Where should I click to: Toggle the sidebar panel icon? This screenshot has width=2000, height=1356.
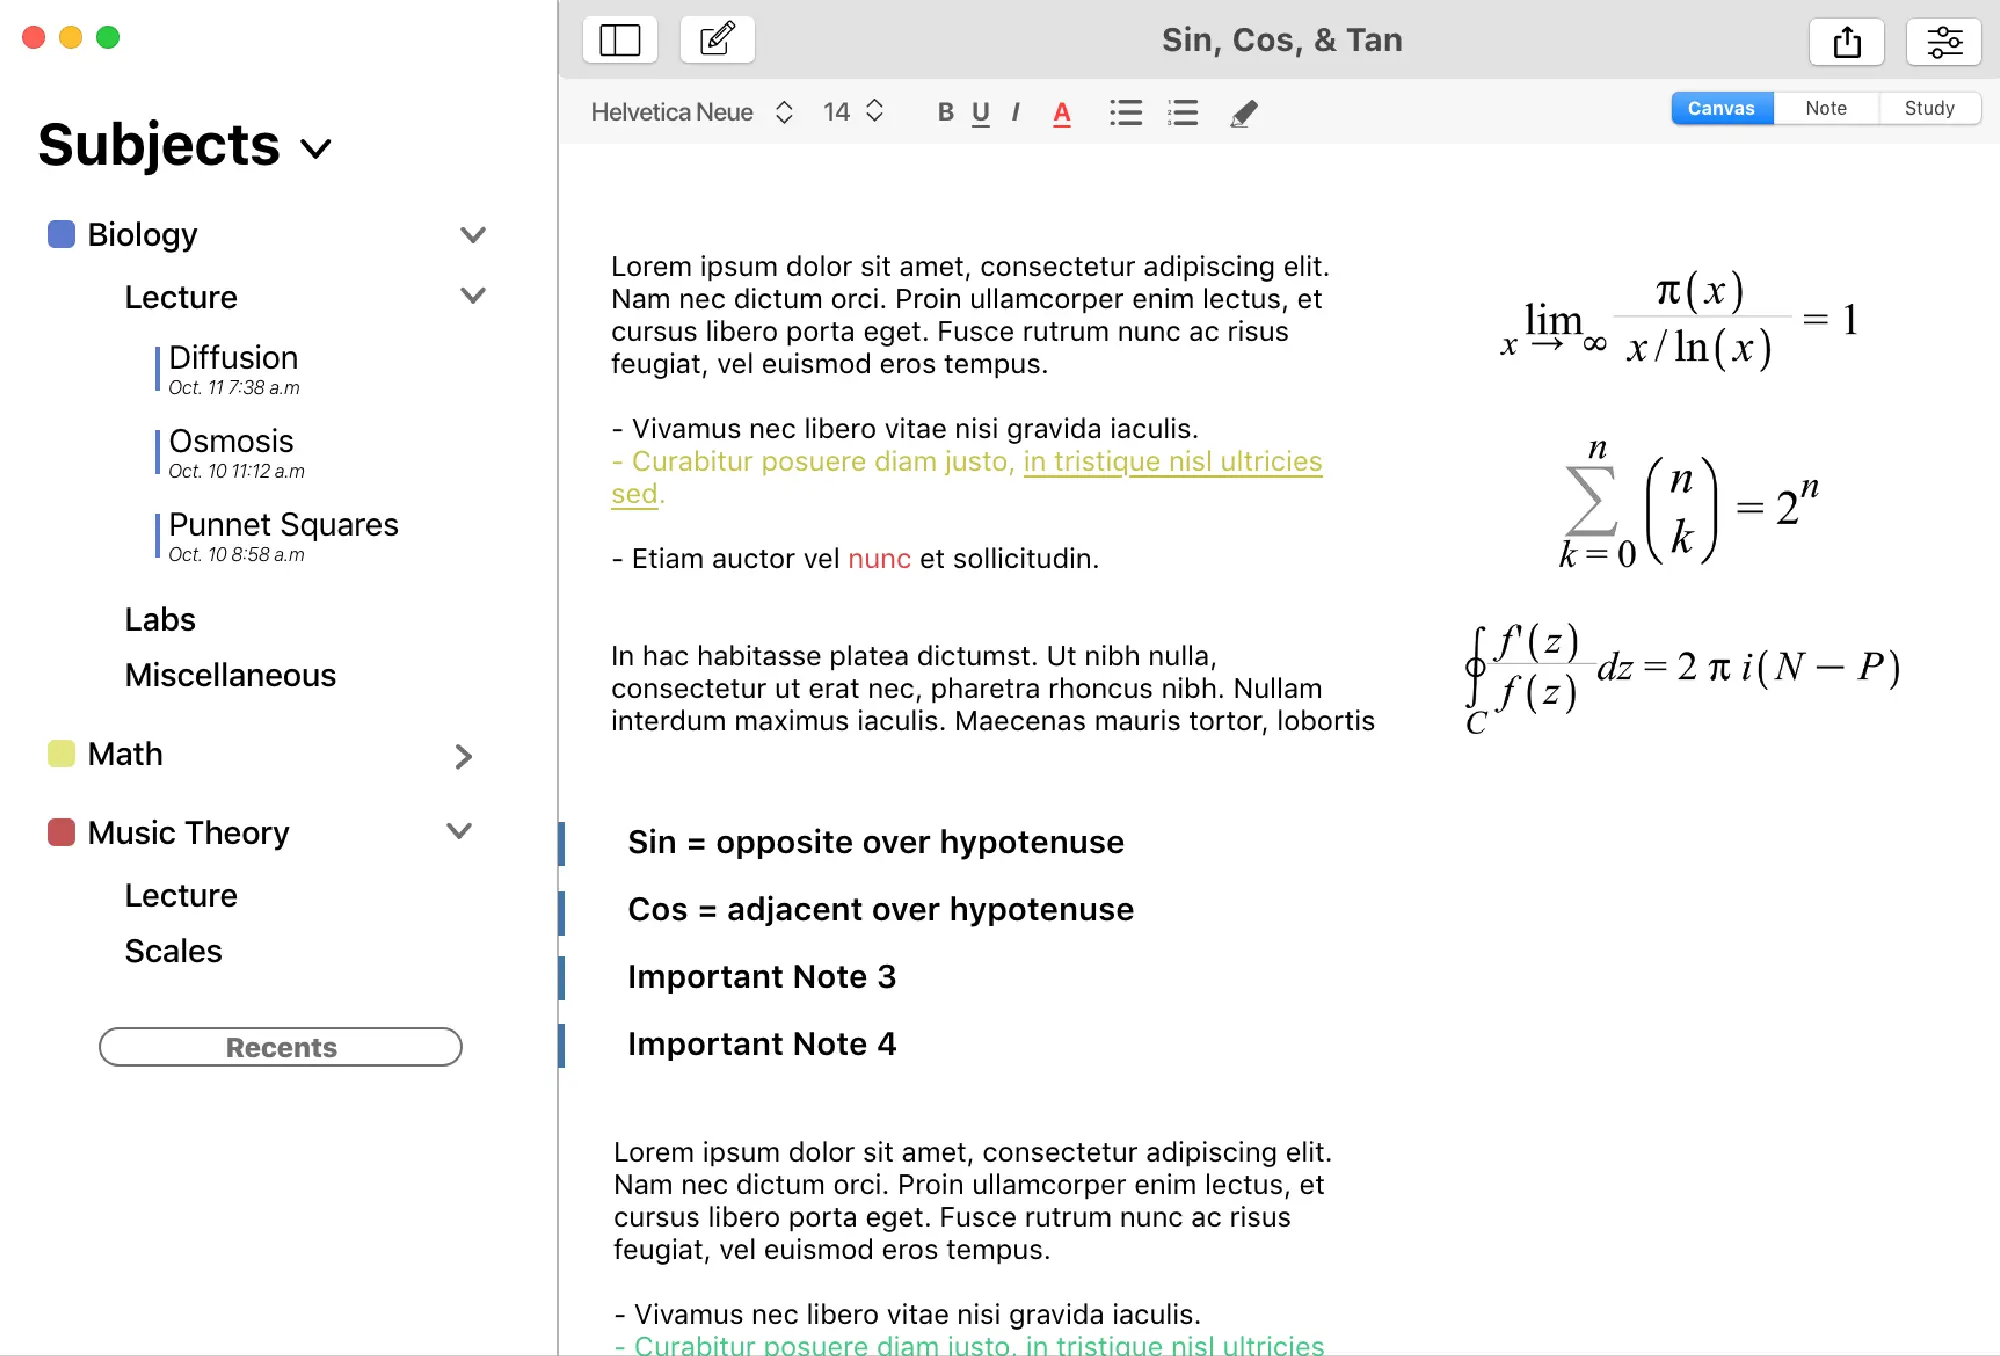(x=619, y=40)
